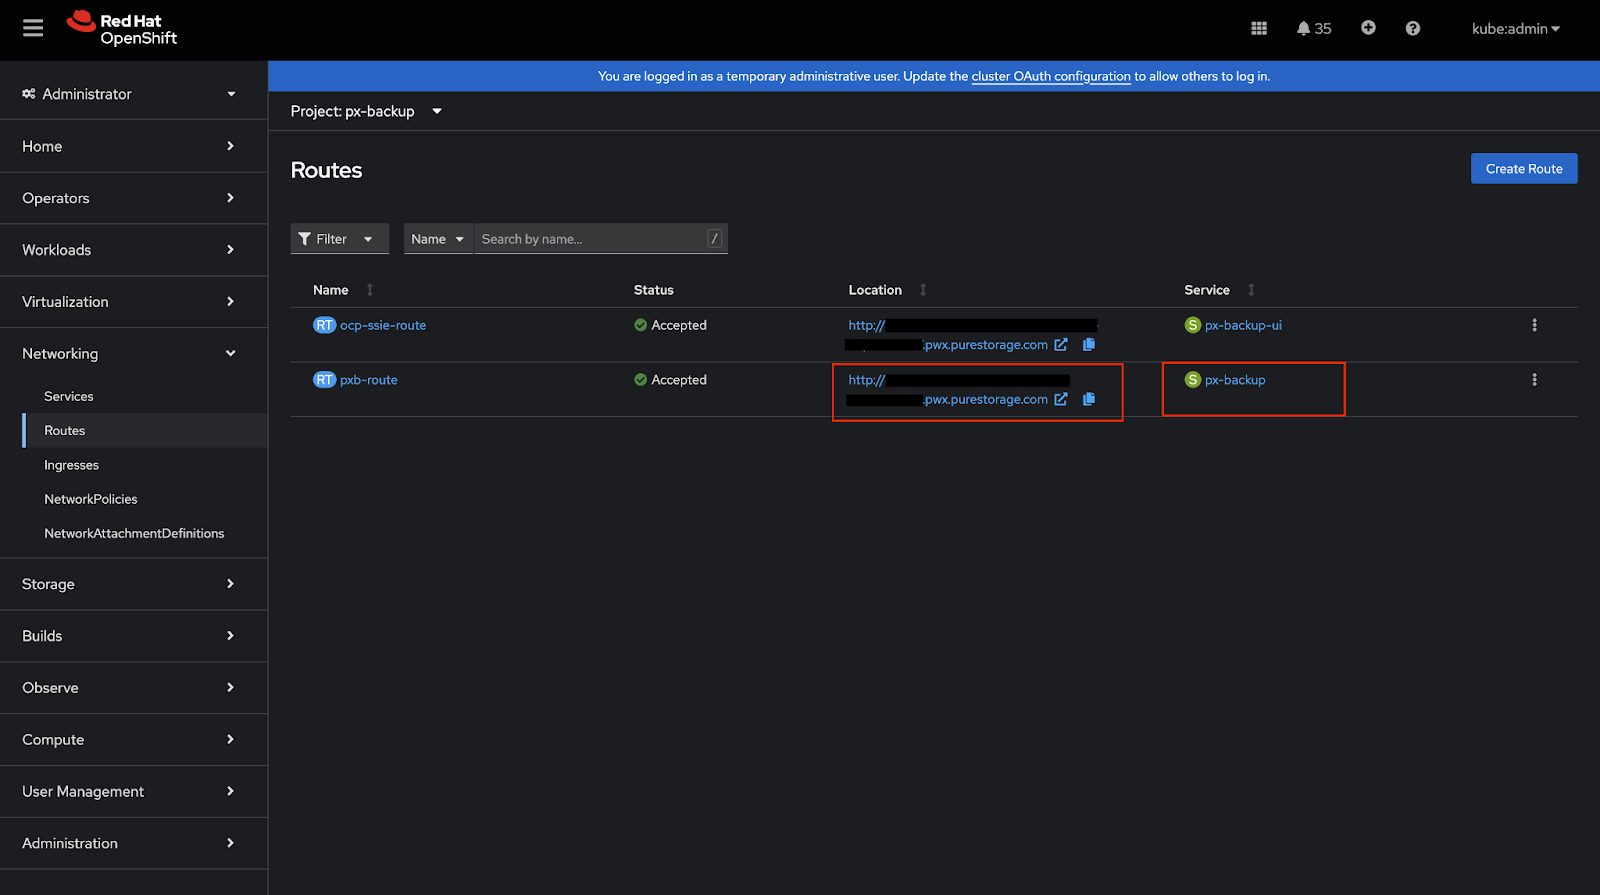Image resolution: width=1600 pixels, height=895 pixels.
Task: Click the Create Route button
Action: (1523, 169)
